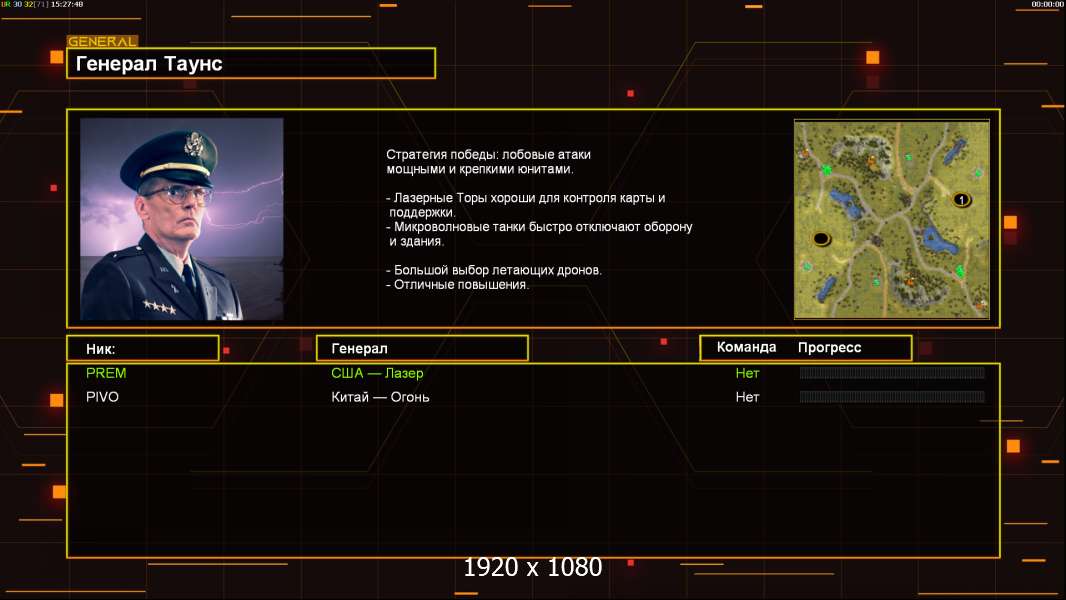Click start position marker 1 on minimap

click(961, 200)
